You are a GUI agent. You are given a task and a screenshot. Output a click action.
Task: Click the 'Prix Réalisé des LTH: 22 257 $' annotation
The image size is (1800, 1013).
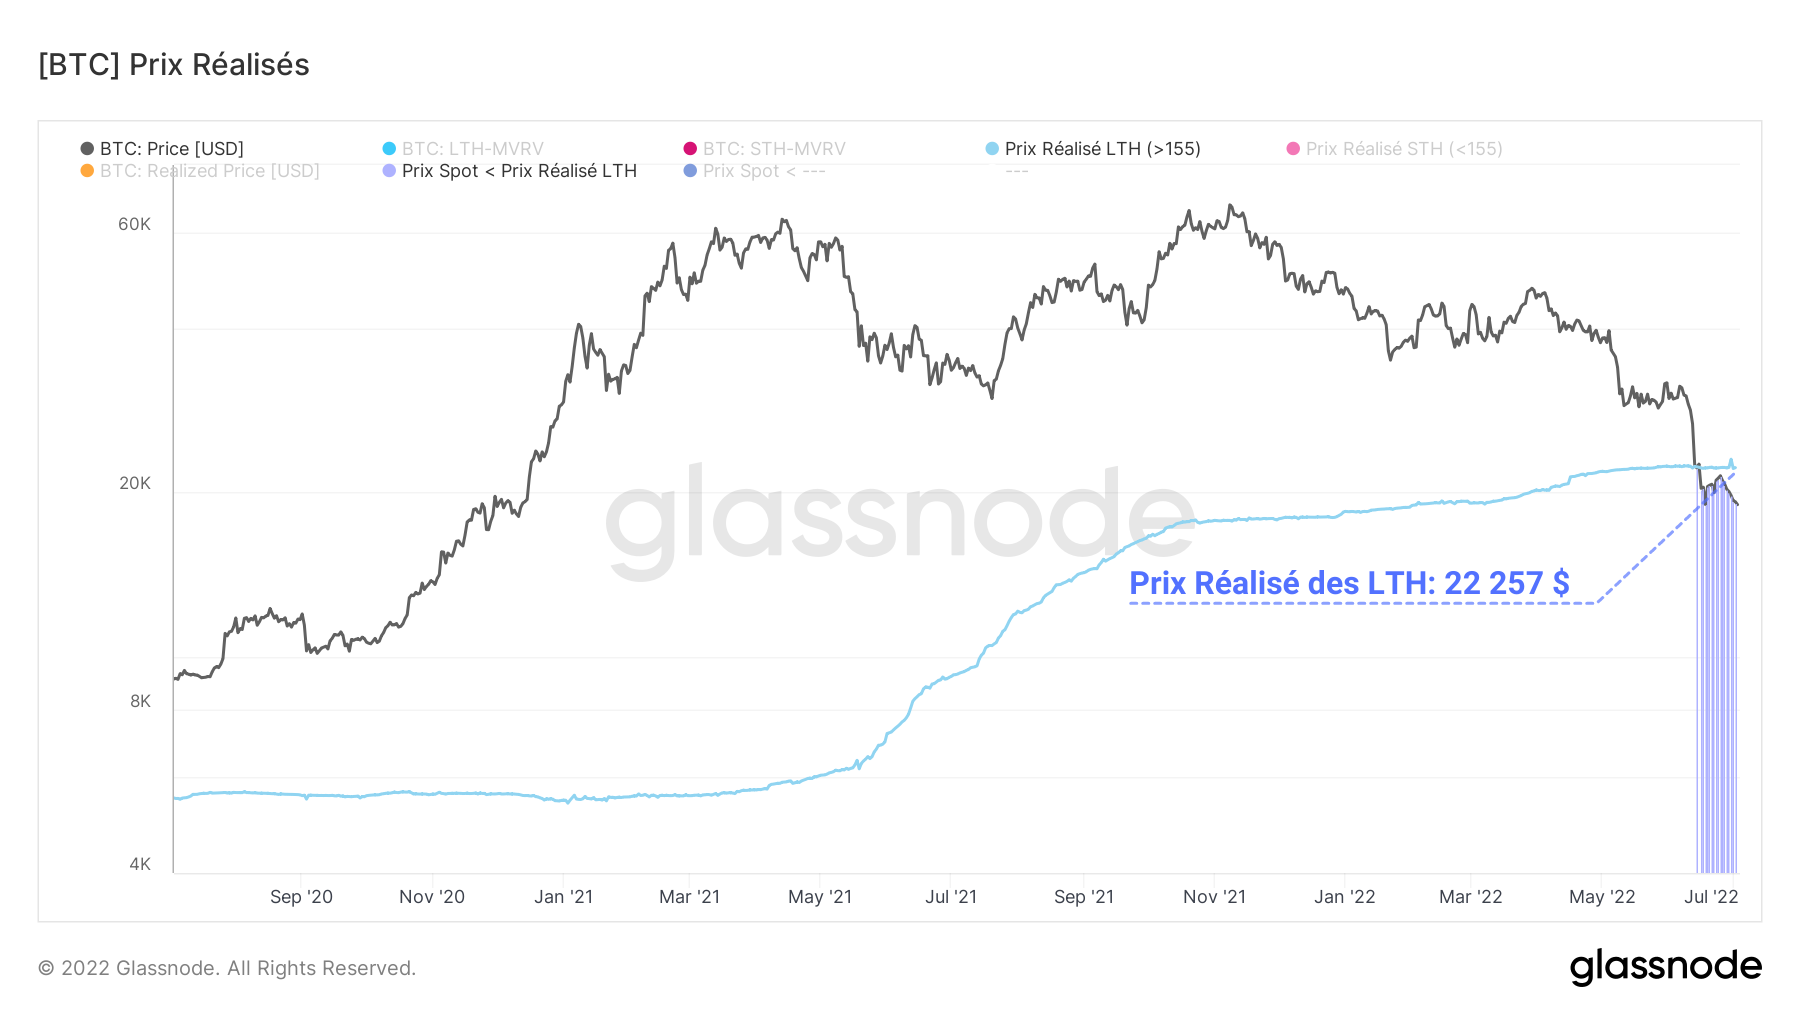click(1349, 583)
